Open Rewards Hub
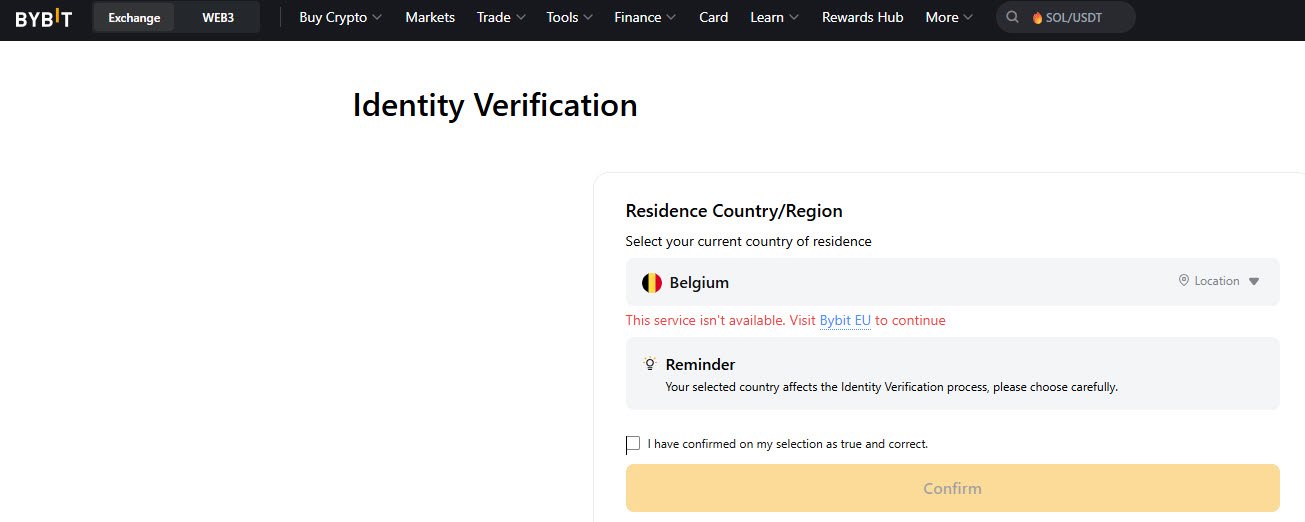This screenshot has height=522, width=1305. 862,17
